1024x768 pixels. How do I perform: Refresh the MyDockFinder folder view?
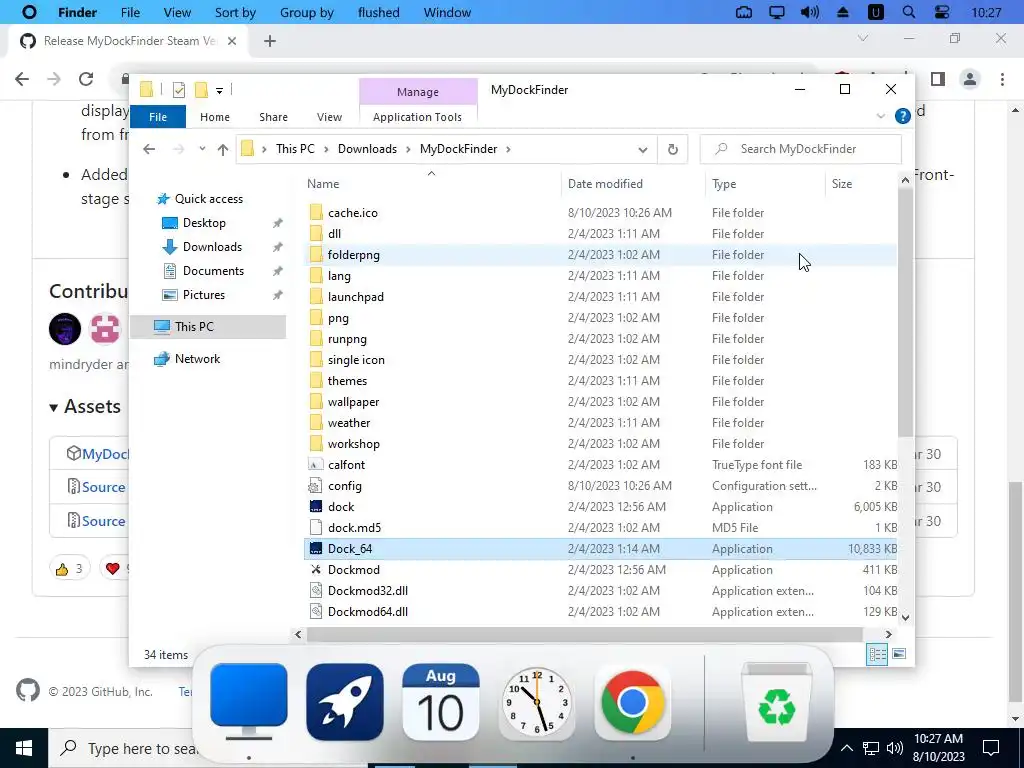(673, 149)
